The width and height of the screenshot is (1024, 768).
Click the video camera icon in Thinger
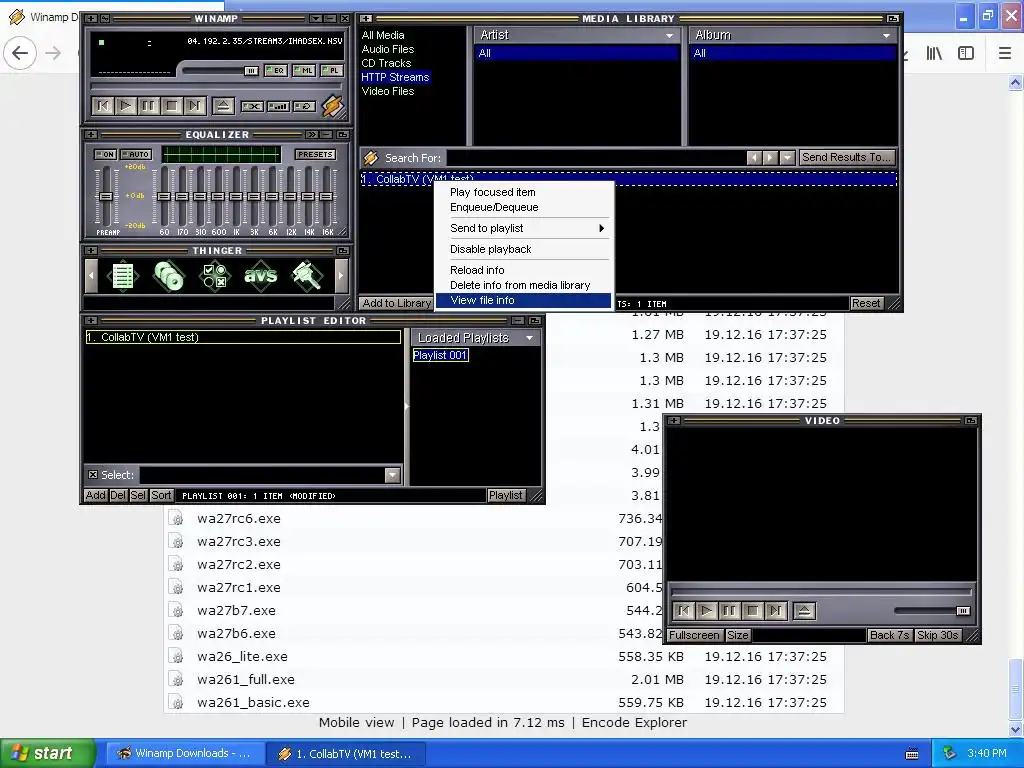coord(307,276)
